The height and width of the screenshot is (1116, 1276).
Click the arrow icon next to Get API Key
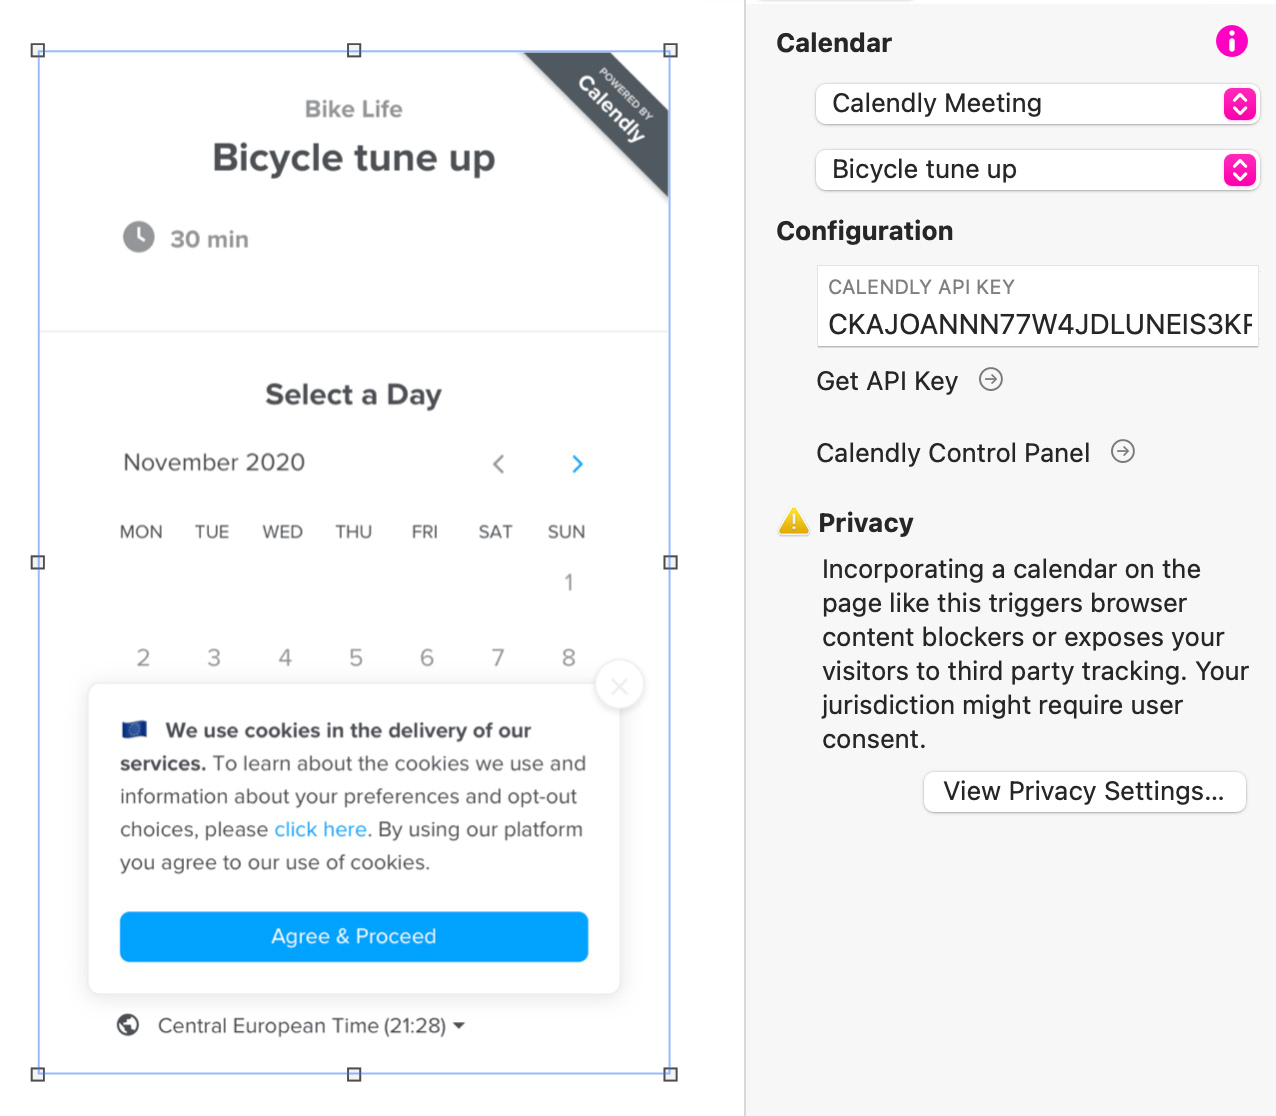(x=990, y=380)
